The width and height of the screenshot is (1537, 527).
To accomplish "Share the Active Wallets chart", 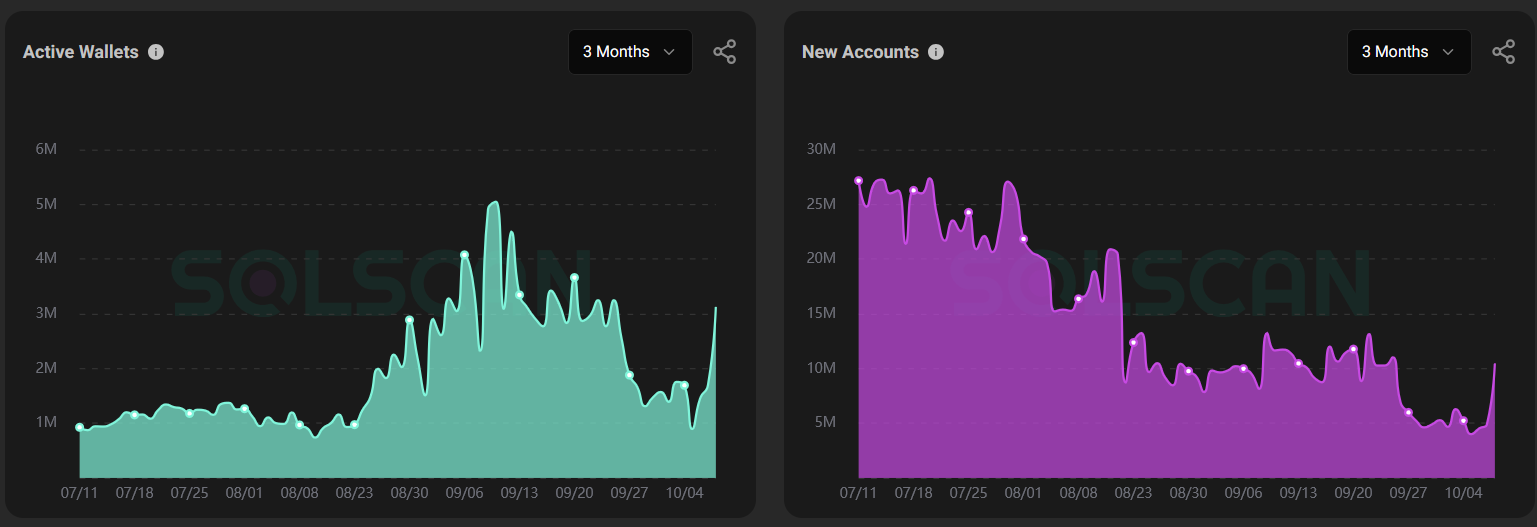I will 725,52.
